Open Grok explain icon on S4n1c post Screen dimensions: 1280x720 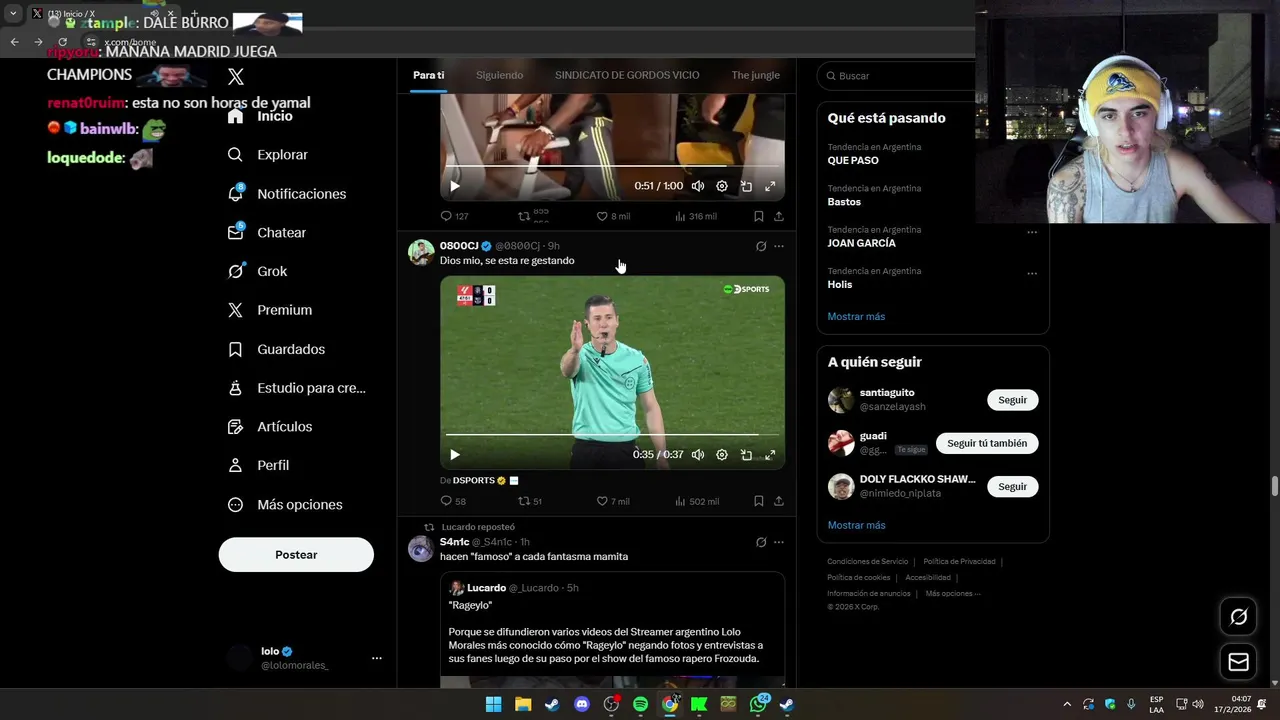point(761,542)
